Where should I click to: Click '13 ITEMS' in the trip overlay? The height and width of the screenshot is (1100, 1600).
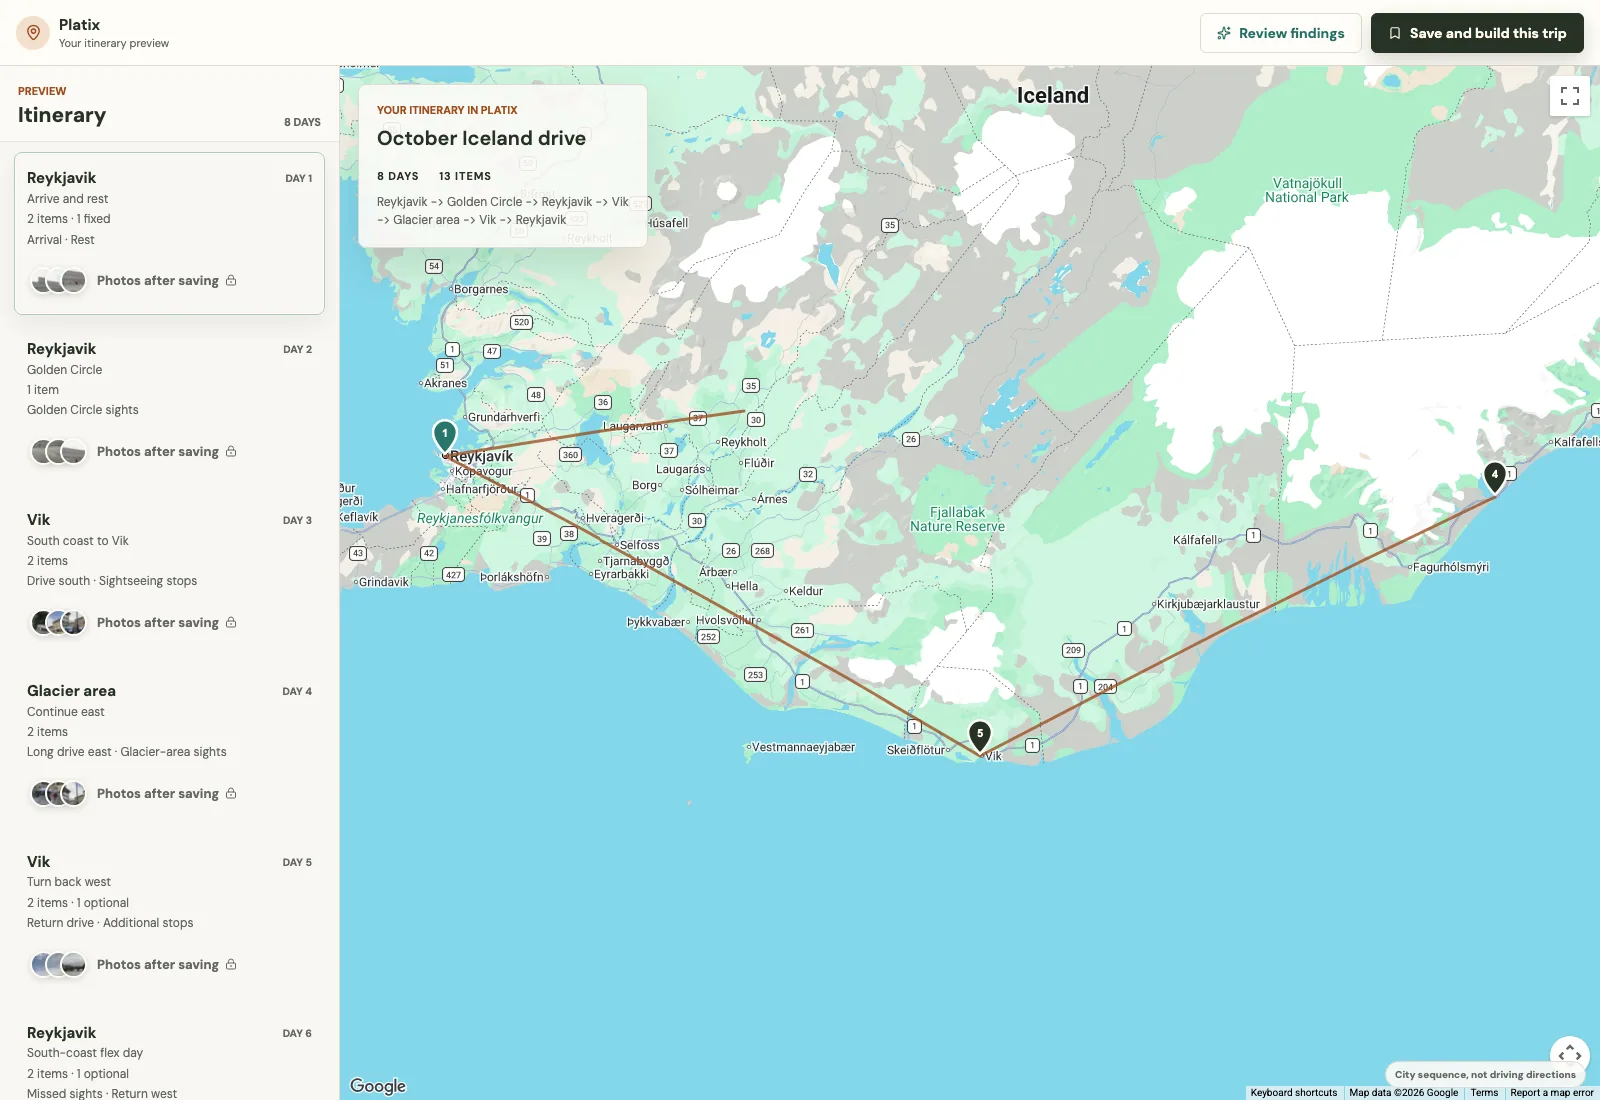(x=465, y=176)
